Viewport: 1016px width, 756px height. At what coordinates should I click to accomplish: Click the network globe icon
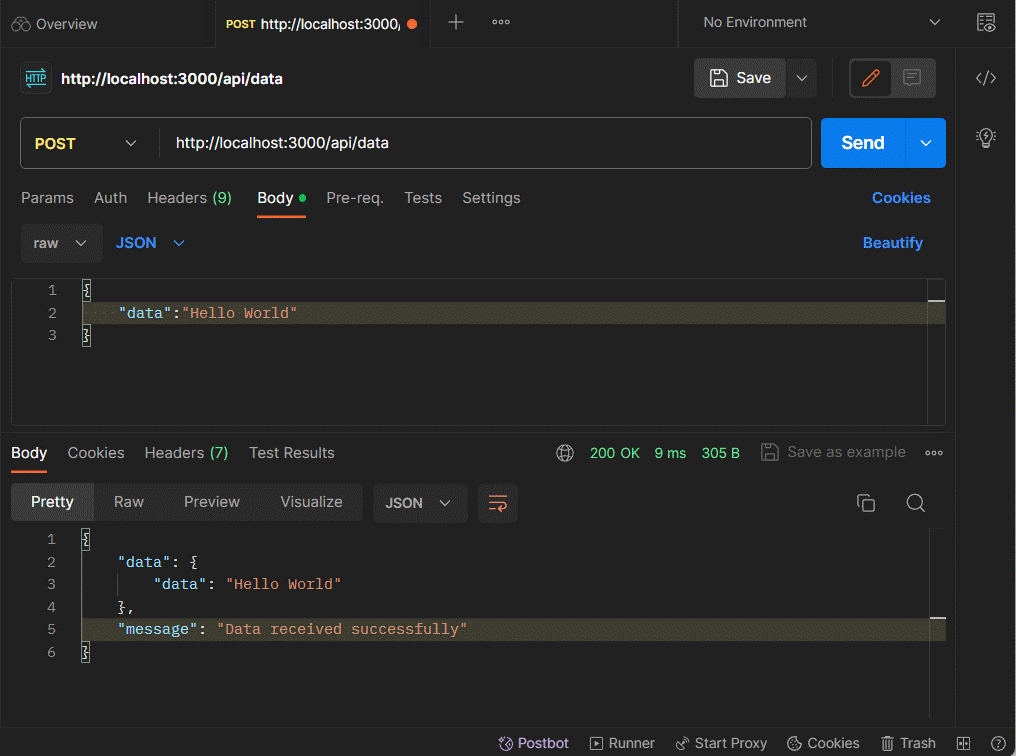point(565,453)
